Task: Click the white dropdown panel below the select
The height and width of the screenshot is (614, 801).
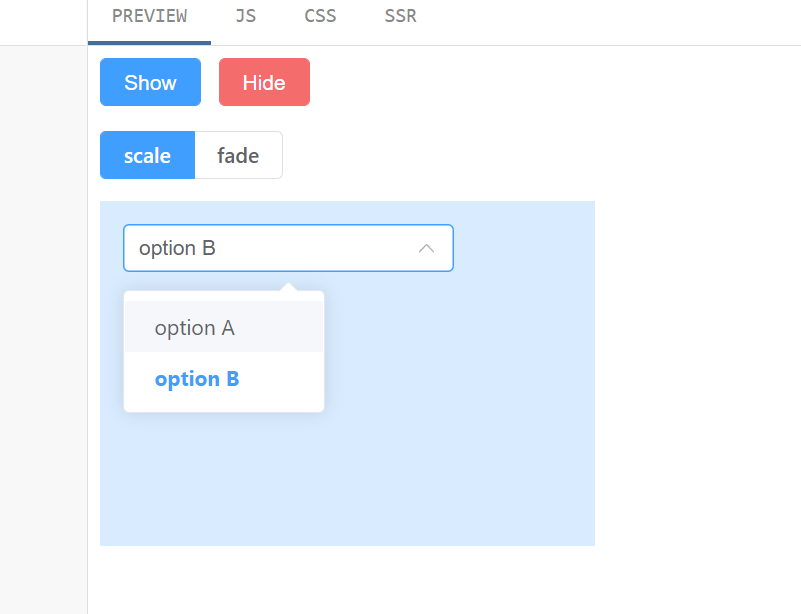Action: click(x=223, y=352)
